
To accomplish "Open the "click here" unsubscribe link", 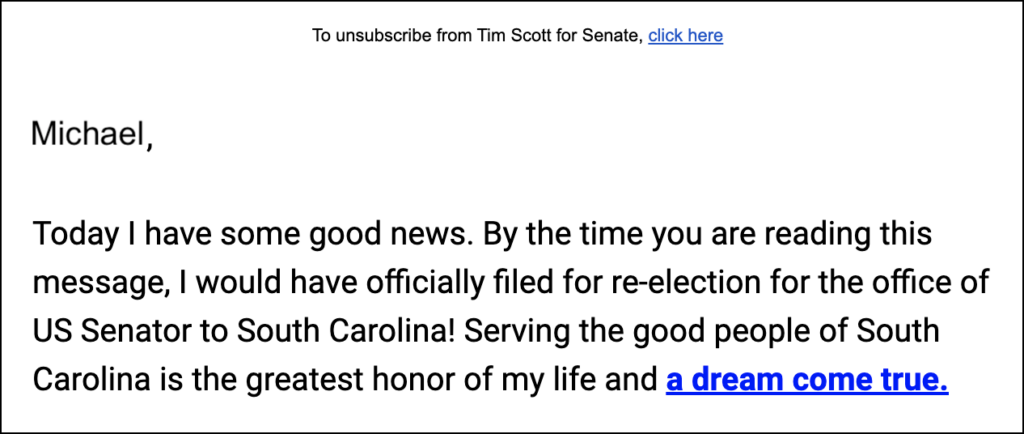I will [x=685, y=35].
